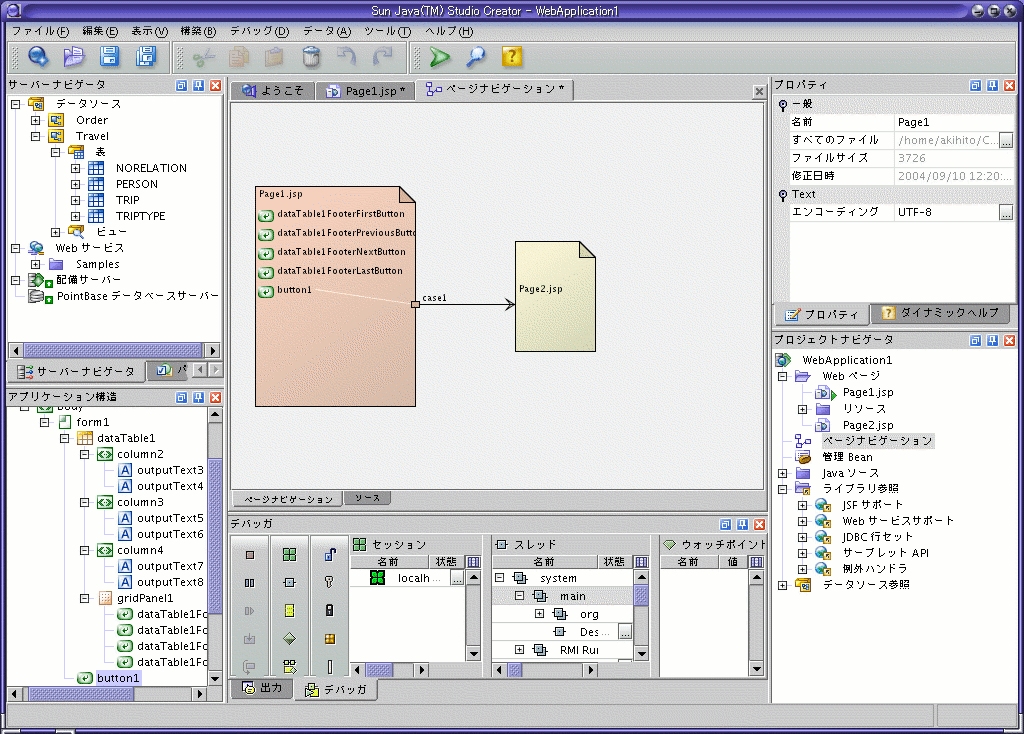
Task: Select button1 in the application outline
Action: (x=118, y=678)
